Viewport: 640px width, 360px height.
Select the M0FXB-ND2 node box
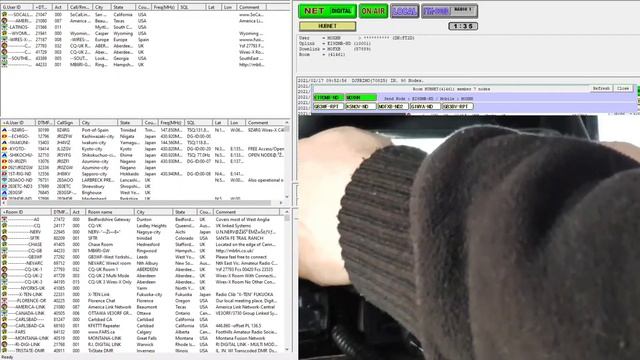[x=392, y=107]
